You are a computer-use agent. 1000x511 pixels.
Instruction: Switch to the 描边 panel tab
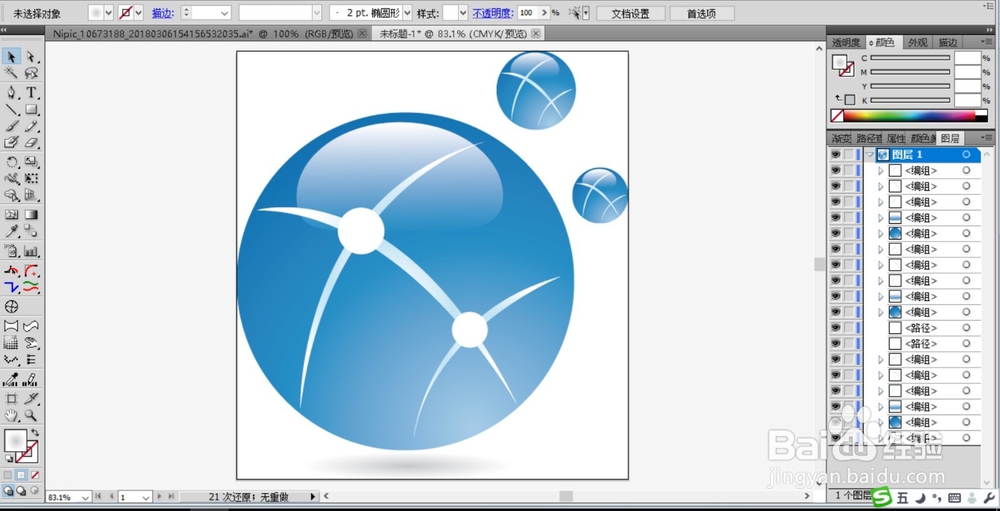pos(948,42)
